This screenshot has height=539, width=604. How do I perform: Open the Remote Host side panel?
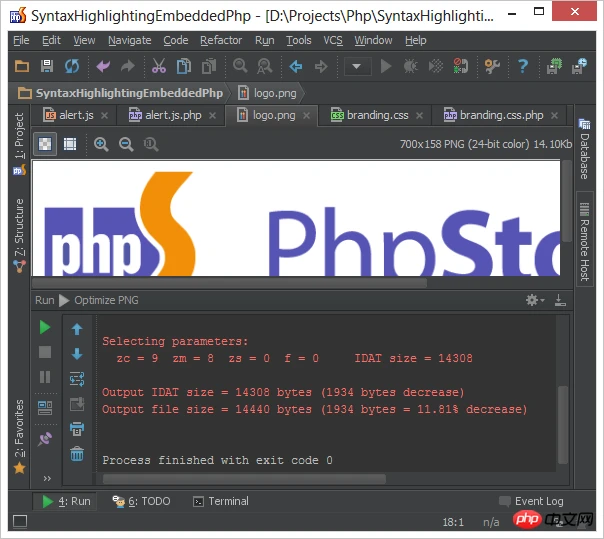click(x=584, y=241)
